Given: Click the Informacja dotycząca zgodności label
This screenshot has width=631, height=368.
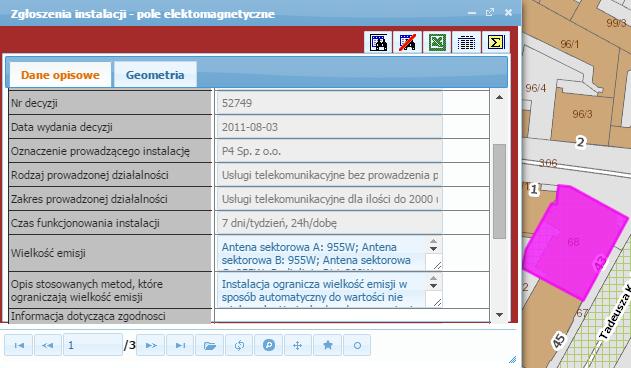Looking at the screenshot, I should (x=88, y=316).
